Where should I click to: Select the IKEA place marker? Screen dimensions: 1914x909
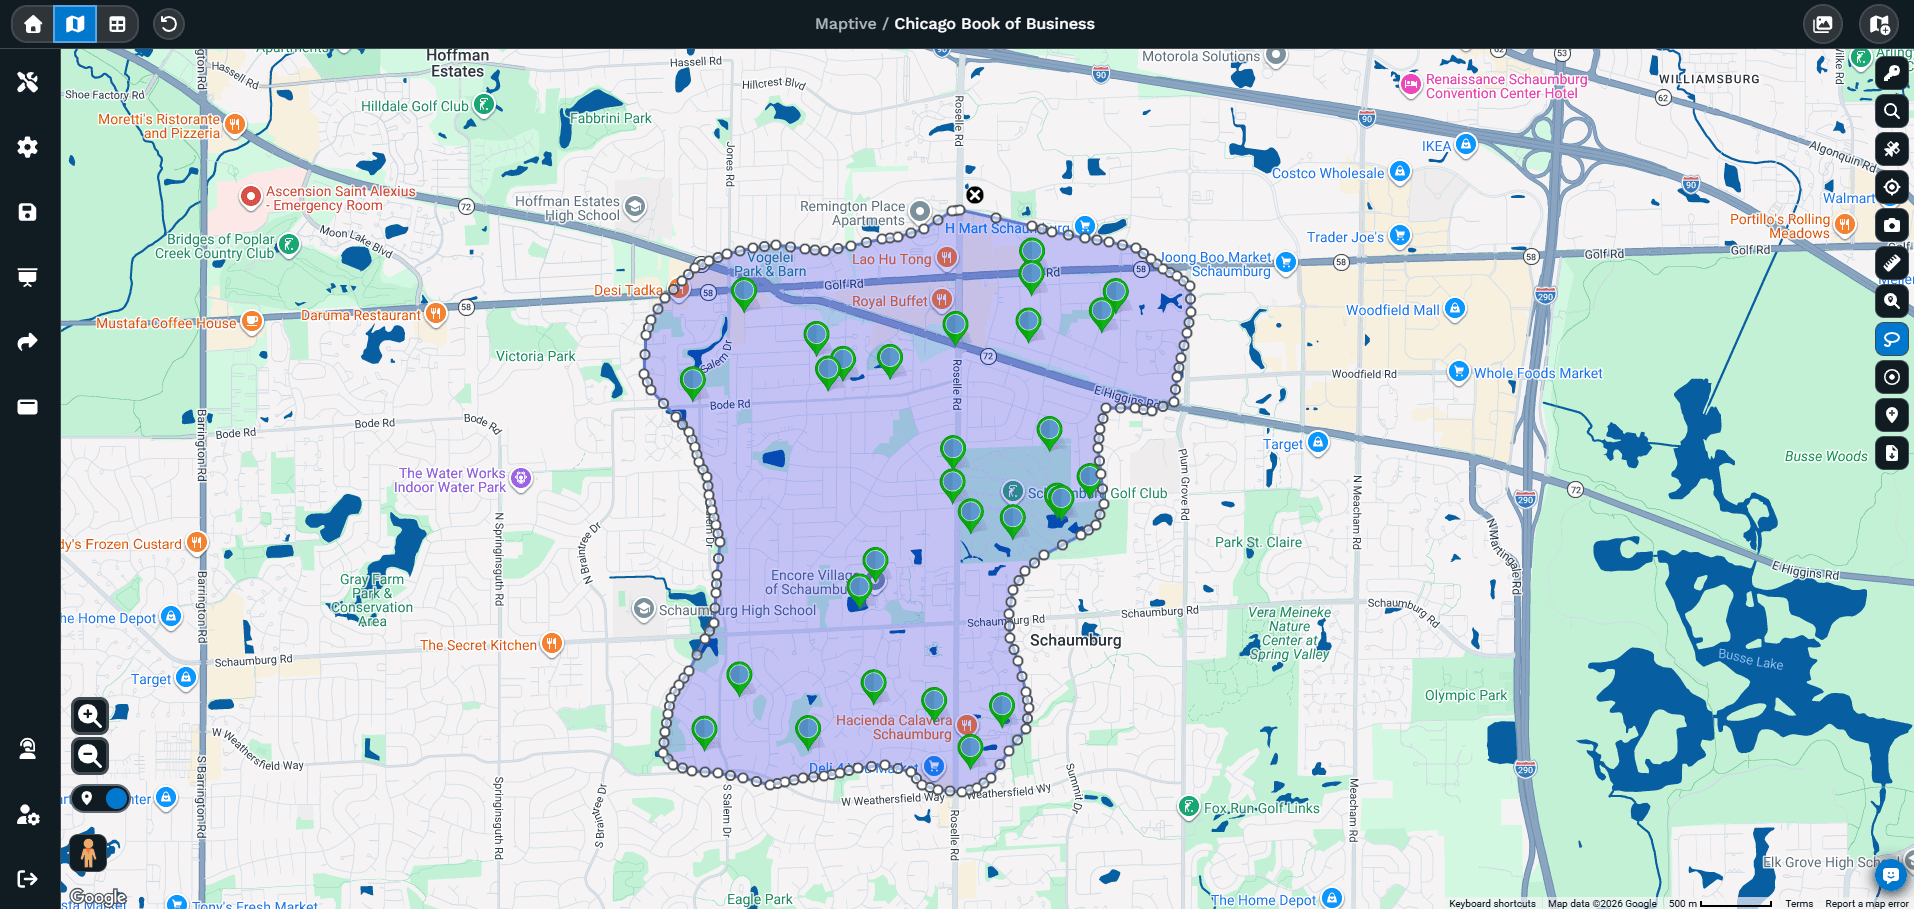point(1465,145)
